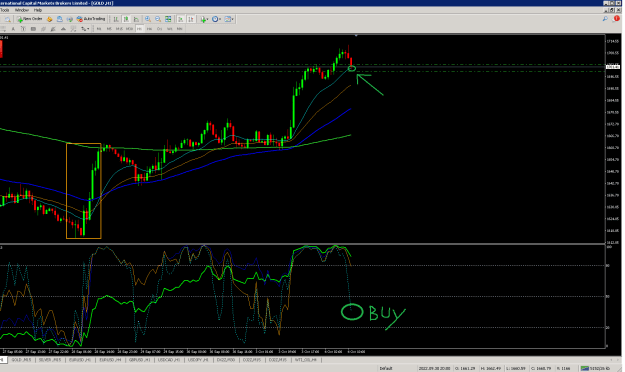This screenshot has height=372, width=625.
Task: Switch to the EURUSD,H1 chart tab
Action: coord(80,360)
